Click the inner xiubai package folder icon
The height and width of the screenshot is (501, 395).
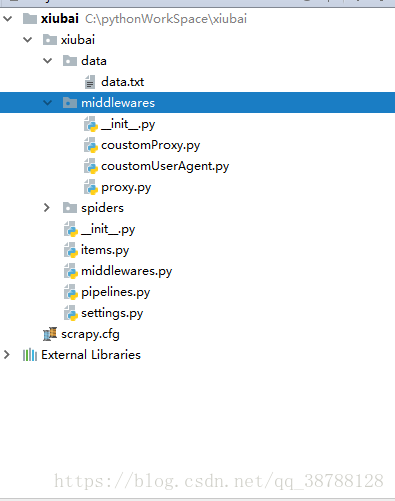coord(50,40)
